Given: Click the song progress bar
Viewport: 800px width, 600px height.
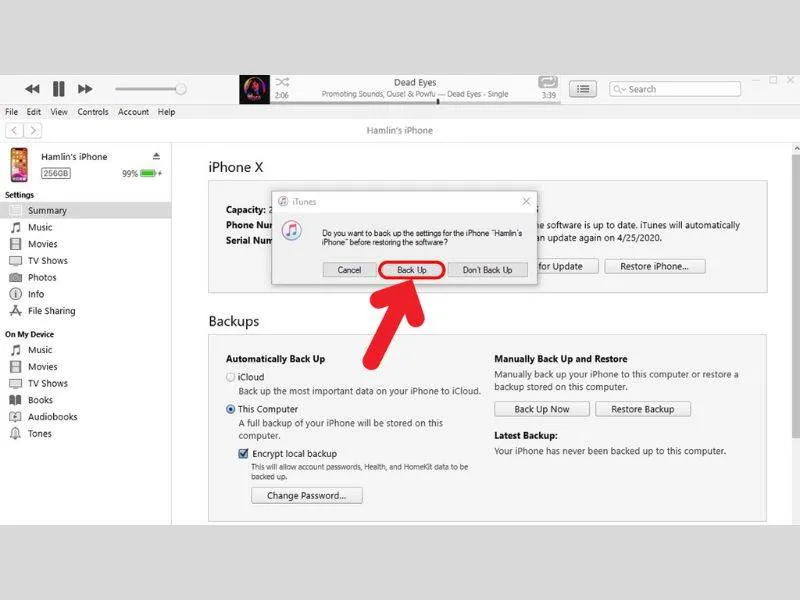Looking at the screenshot, I should (x=415, y=102).
